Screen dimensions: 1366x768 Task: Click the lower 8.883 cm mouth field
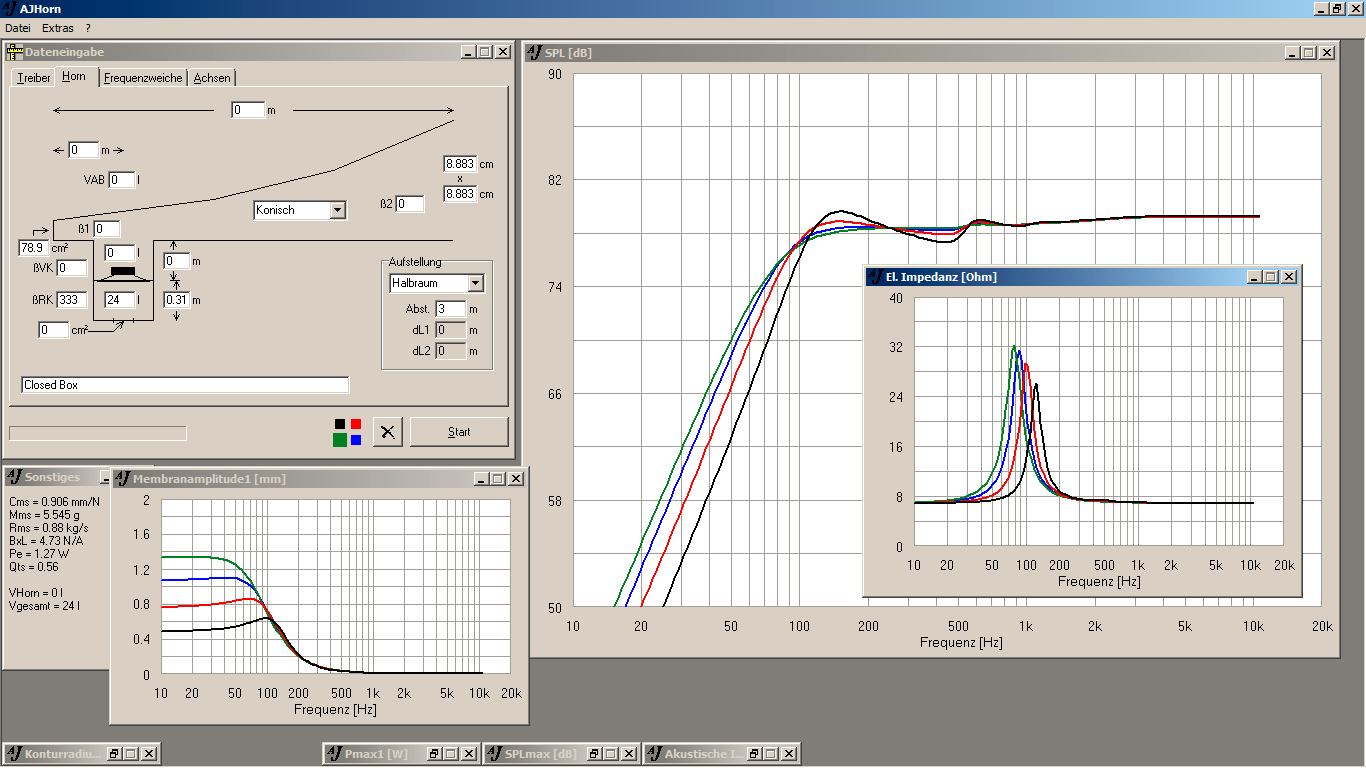(x=460, y=194)
